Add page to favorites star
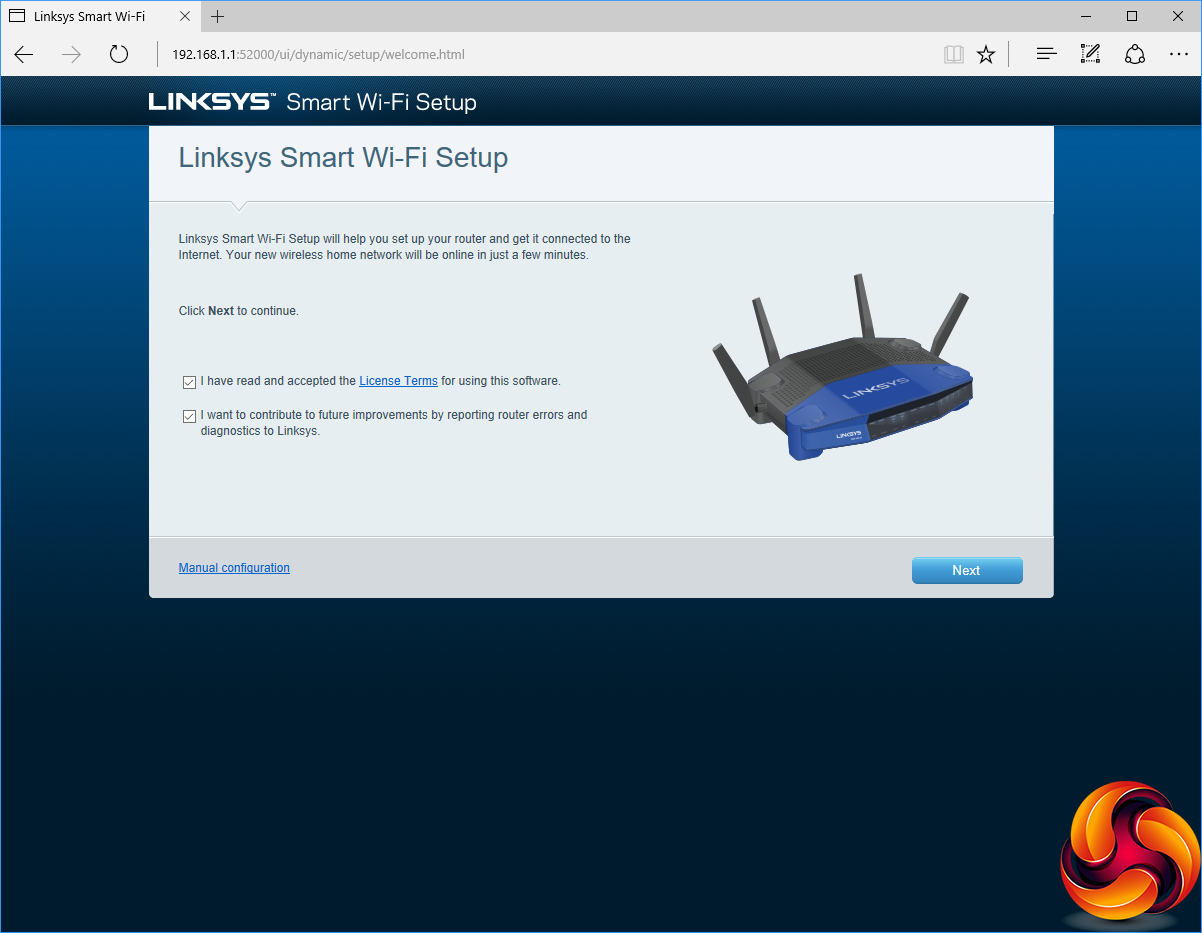The height and width of the screenshot is (933, 1202). [986, 54]
